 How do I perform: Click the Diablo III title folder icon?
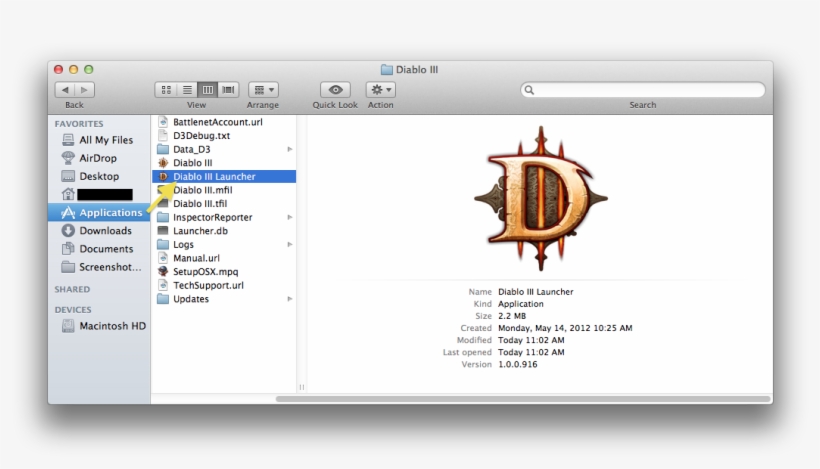[x=386, y=70]
